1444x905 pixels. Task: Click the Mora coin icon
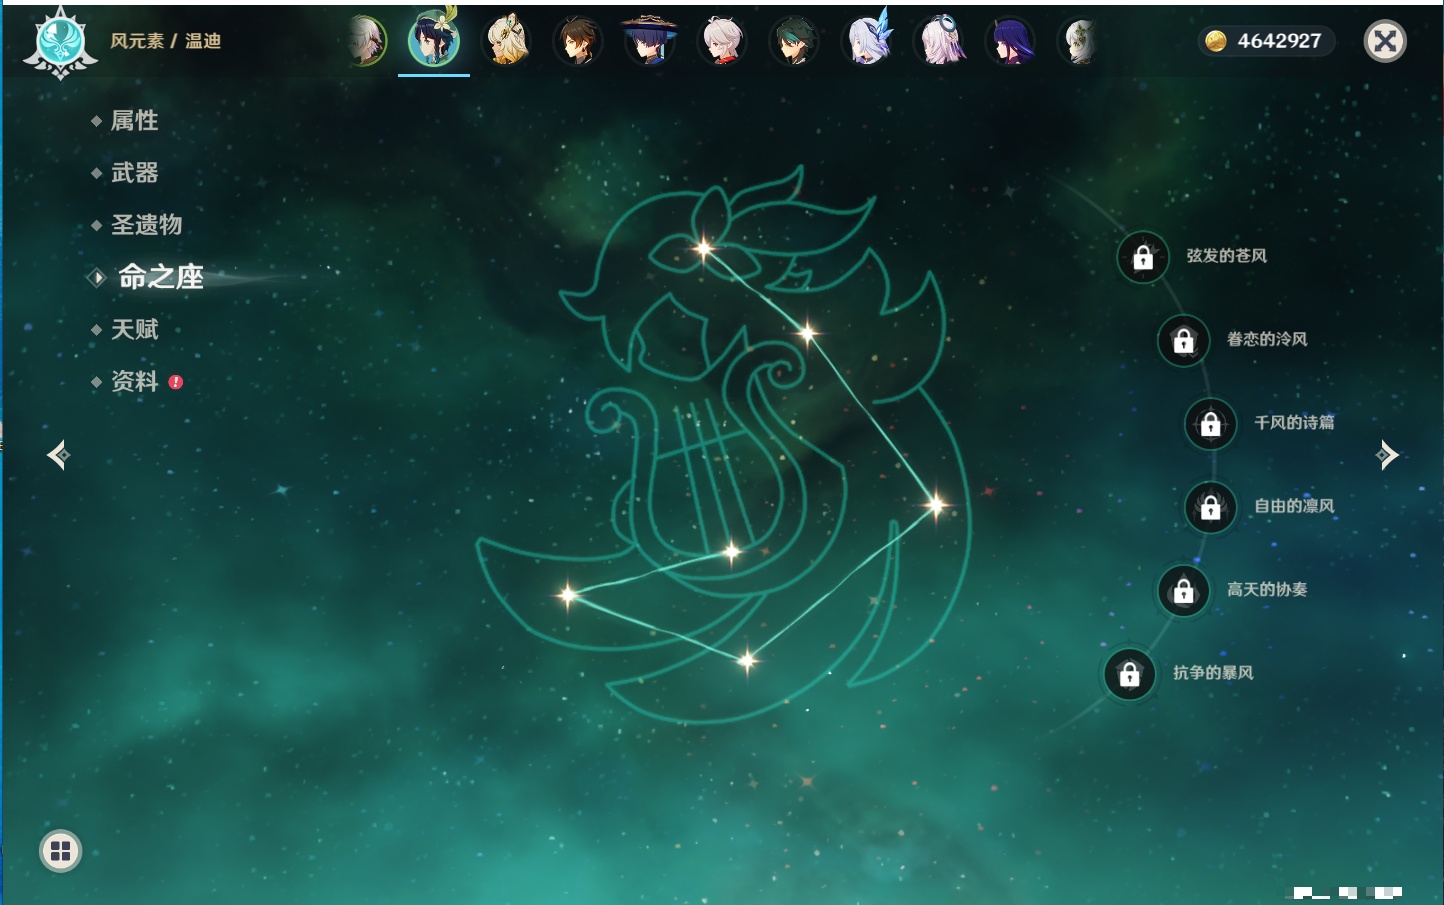click(x=1216, y=41)
